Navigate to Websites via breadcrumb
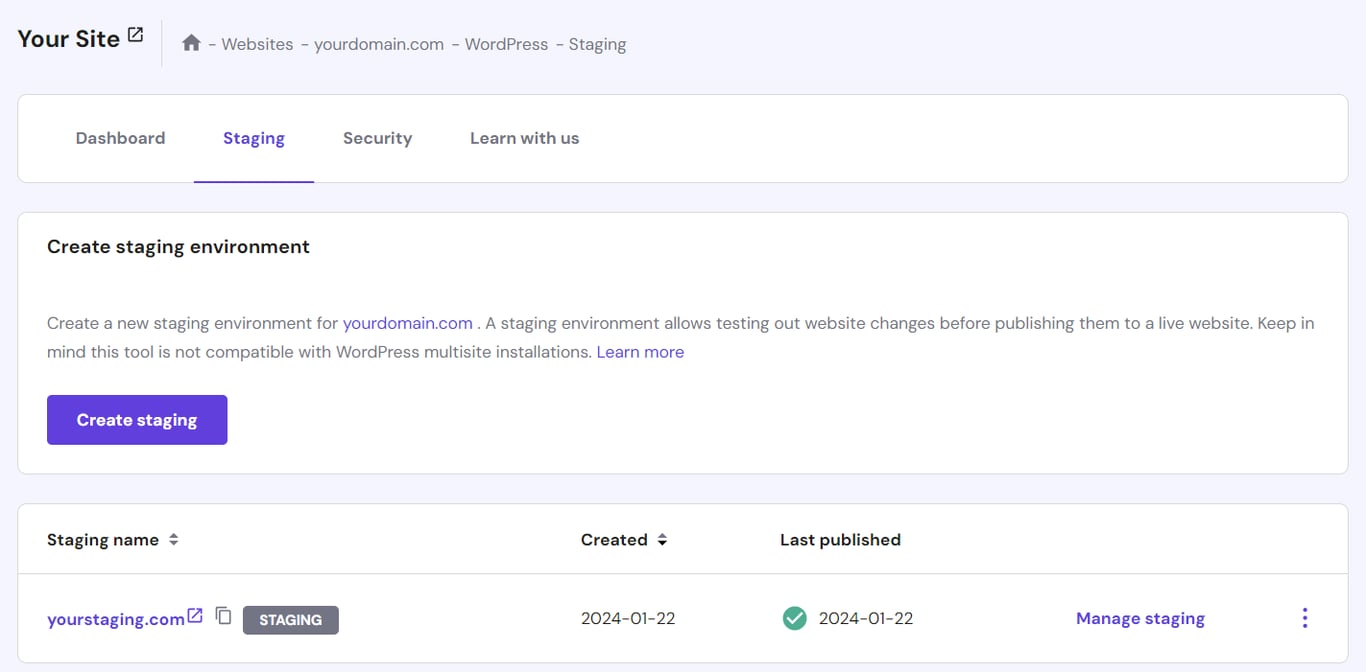The image size is (1366, 672). 257,44
